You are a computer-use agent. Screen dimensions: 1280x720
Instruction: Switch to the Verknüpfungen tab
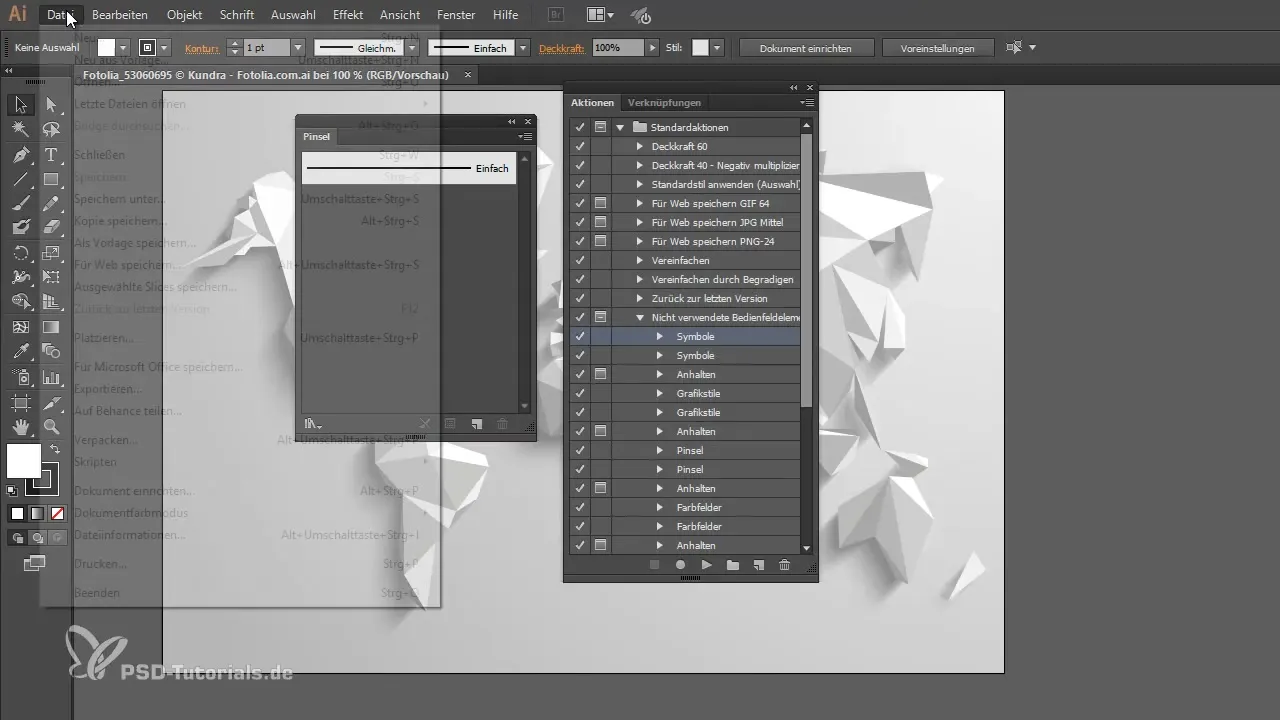[664, 102]
